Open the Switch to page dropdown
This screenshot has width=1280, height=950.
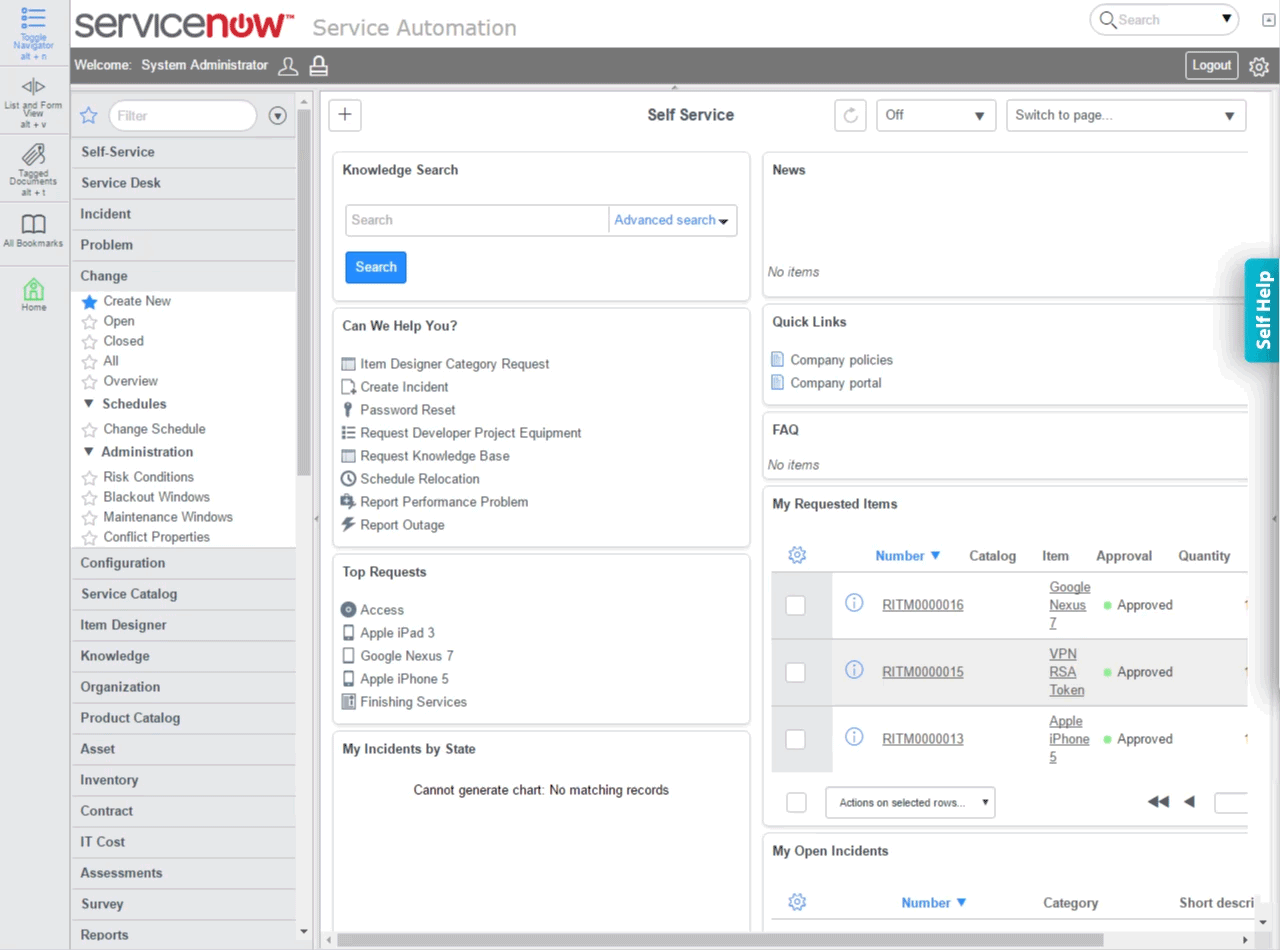pyautogui.click(x=1126, y=115)
